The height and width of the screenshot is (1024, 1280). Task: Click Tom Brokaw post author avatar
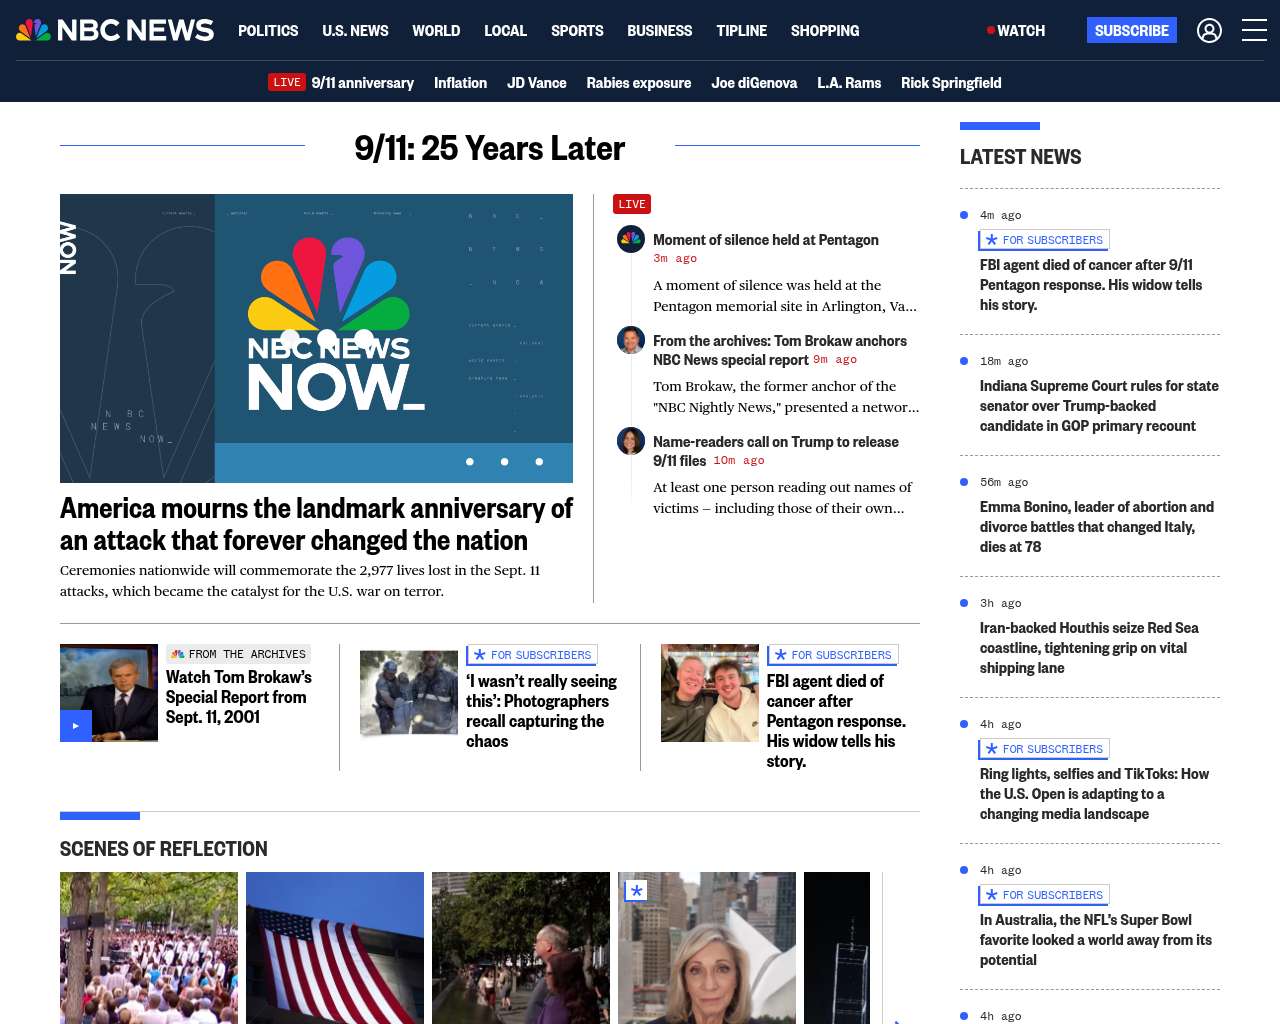[631, 340]
